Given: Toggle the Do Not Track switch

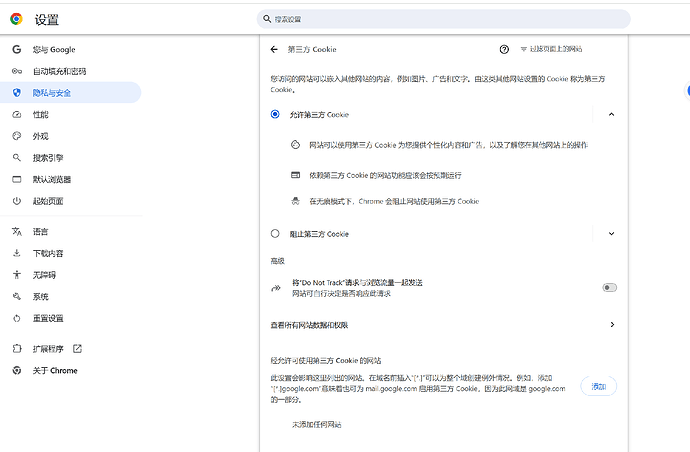Looking at the screenshot, I should [609, 288].
